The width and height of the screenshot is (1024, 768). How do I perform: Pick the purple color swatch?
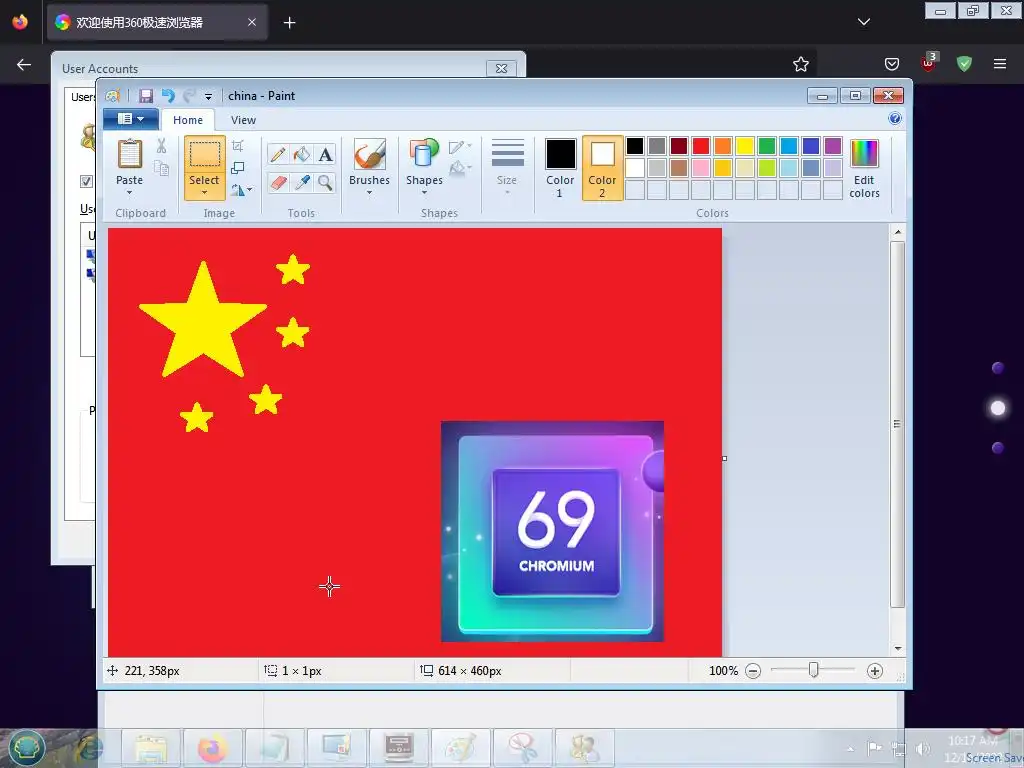[x=833, y=146]
